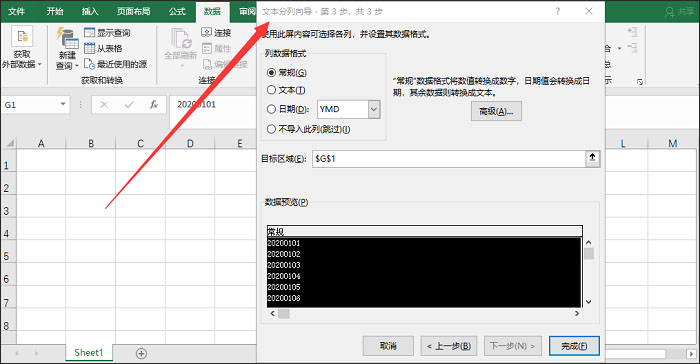
Task: Select column A header
Action: [41, 143]
